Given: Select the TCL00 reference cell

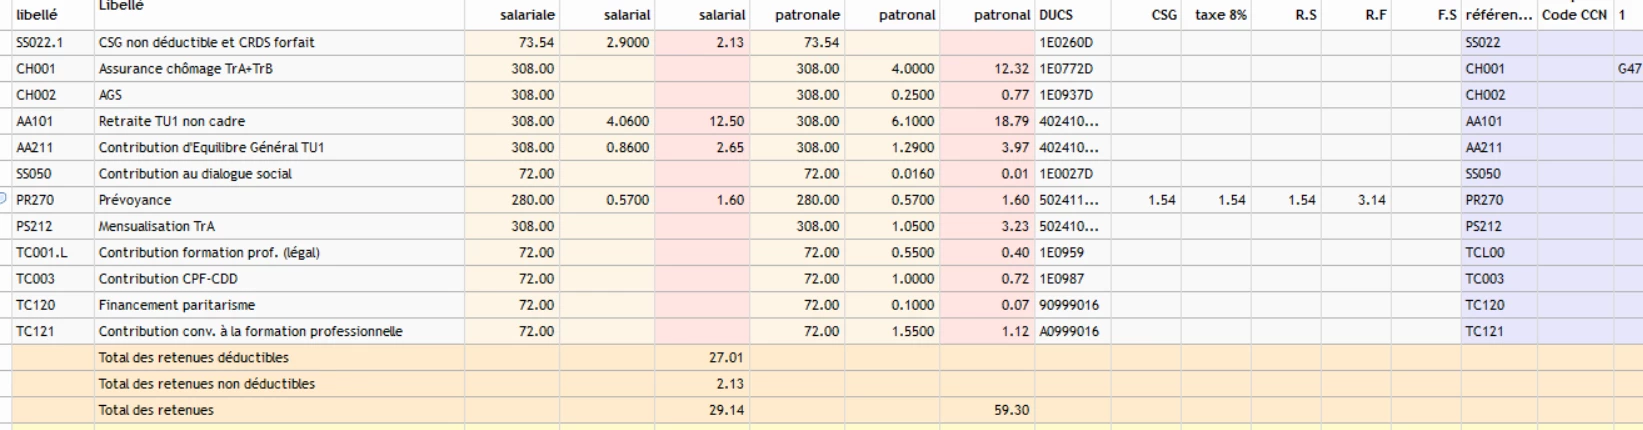Looking at the screenshot, I should 1485,253.
